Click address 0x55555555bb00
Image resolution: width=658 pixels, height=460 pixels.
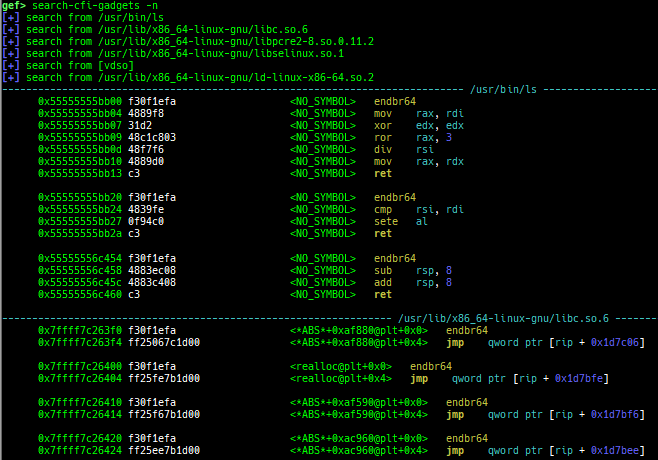[80, 102]
